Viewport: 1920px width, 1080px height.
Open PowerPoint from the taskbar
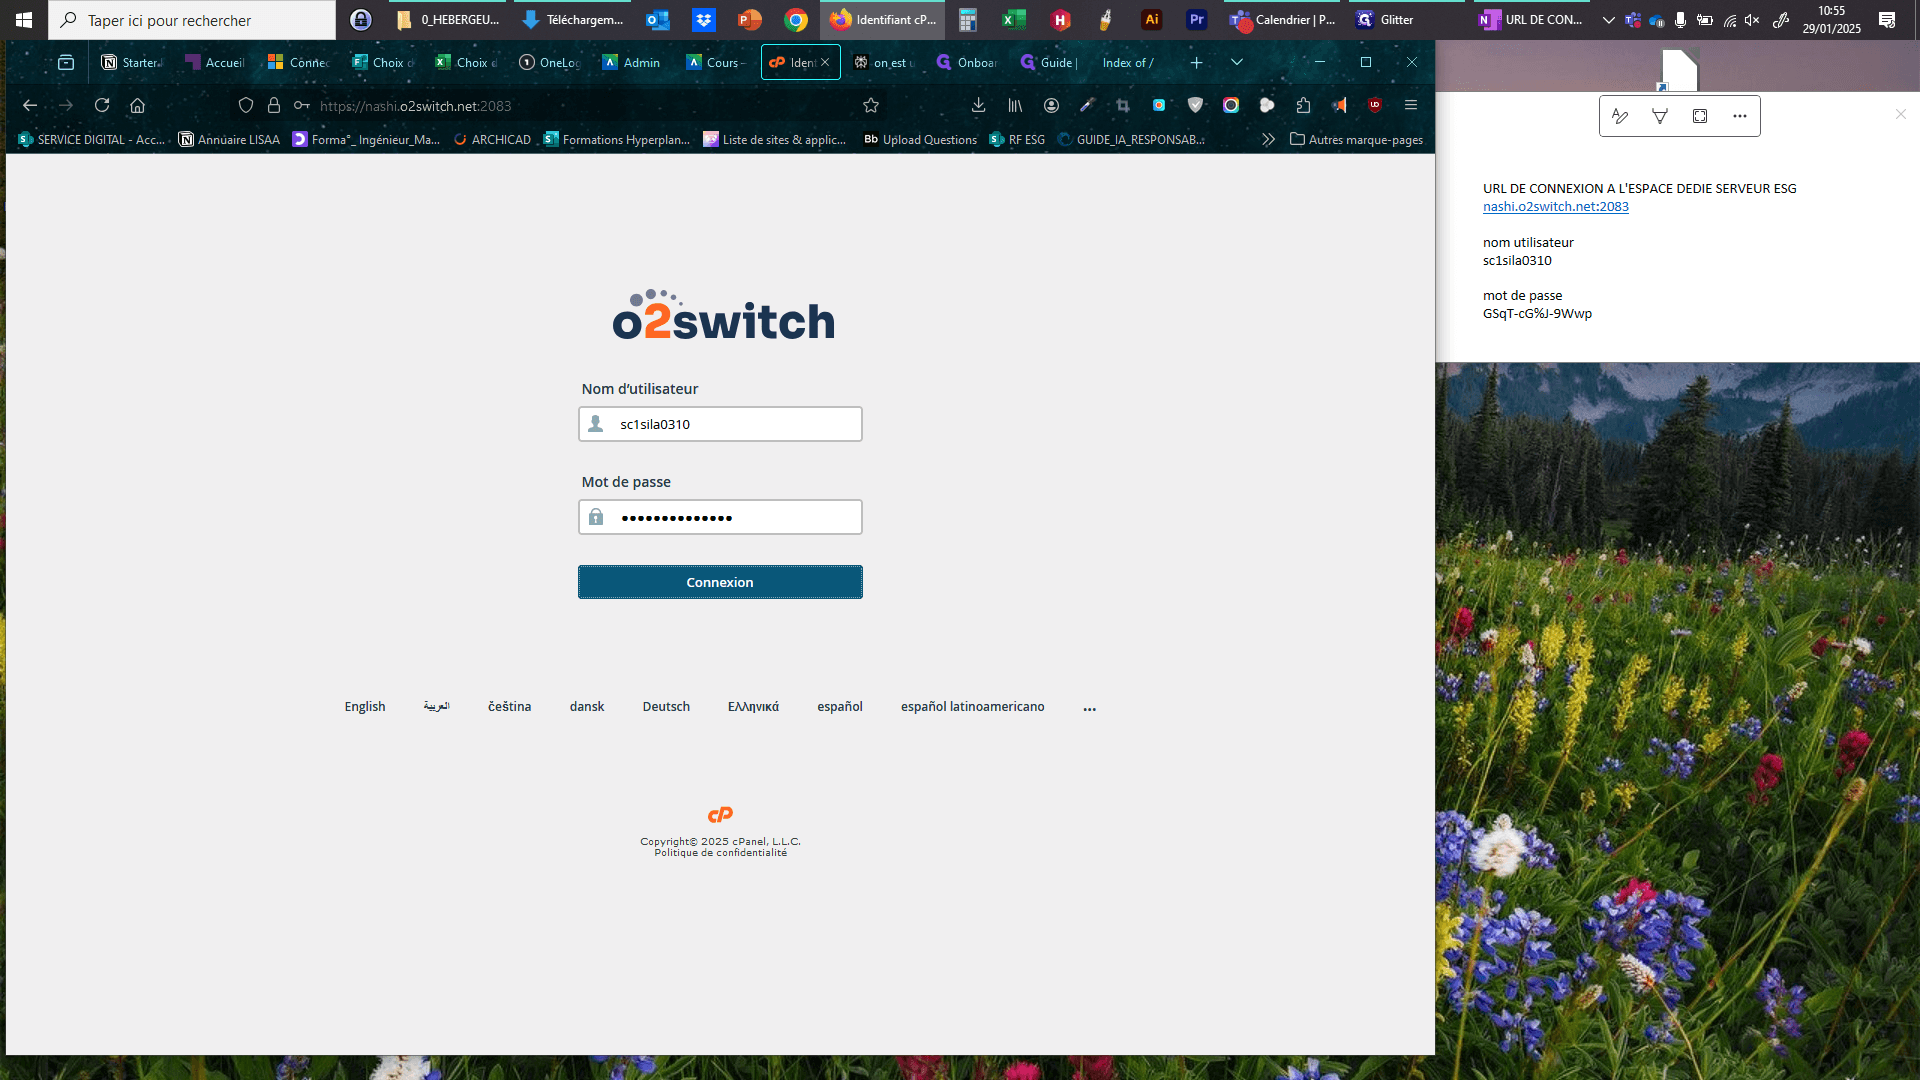[749, 20]
